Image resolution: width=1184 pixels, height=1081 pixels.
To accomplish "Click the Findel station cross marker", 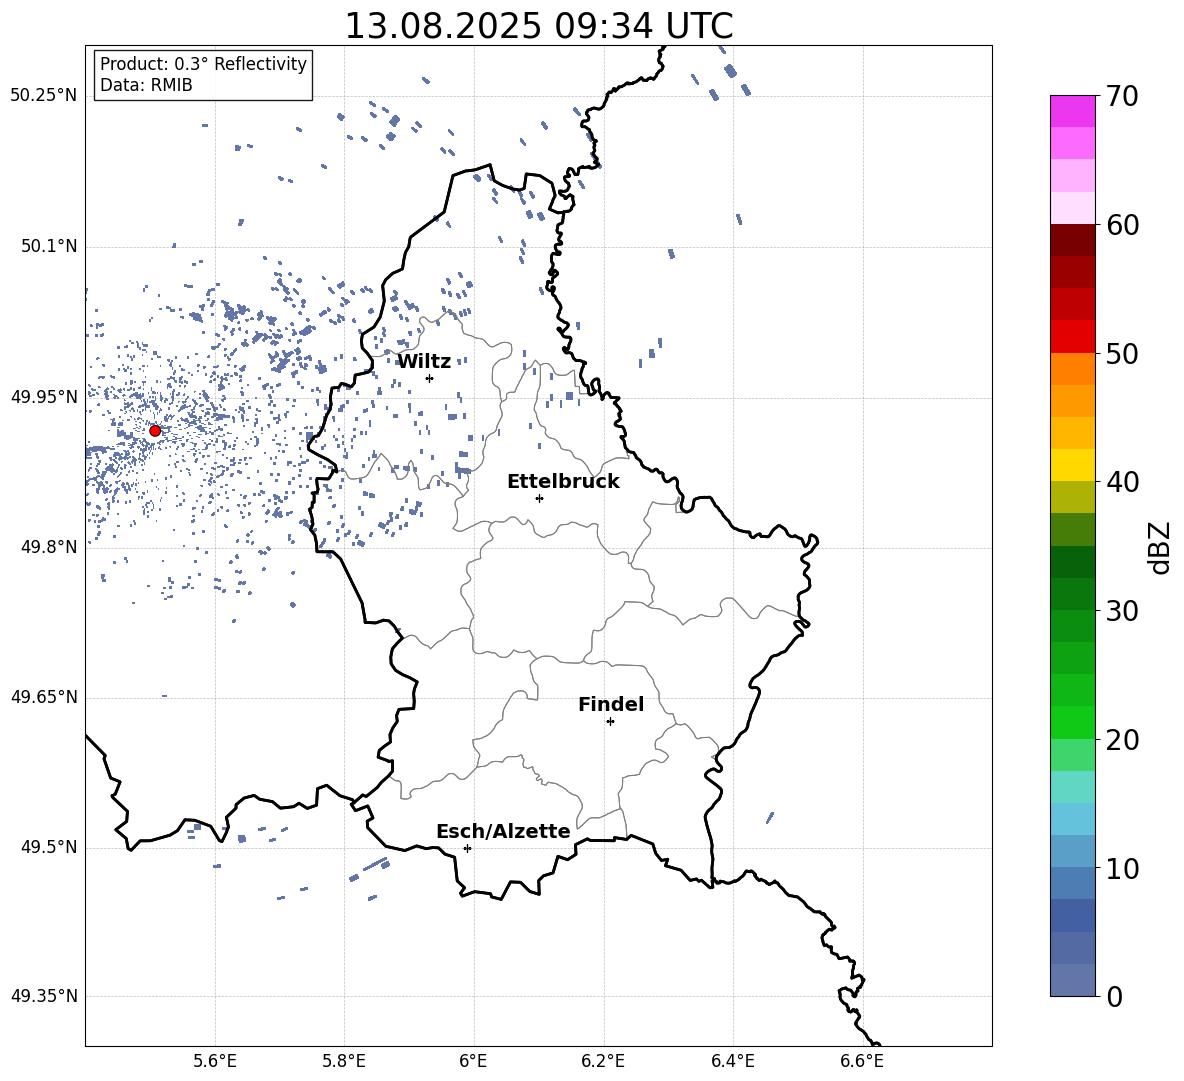I will pos(610,722).
